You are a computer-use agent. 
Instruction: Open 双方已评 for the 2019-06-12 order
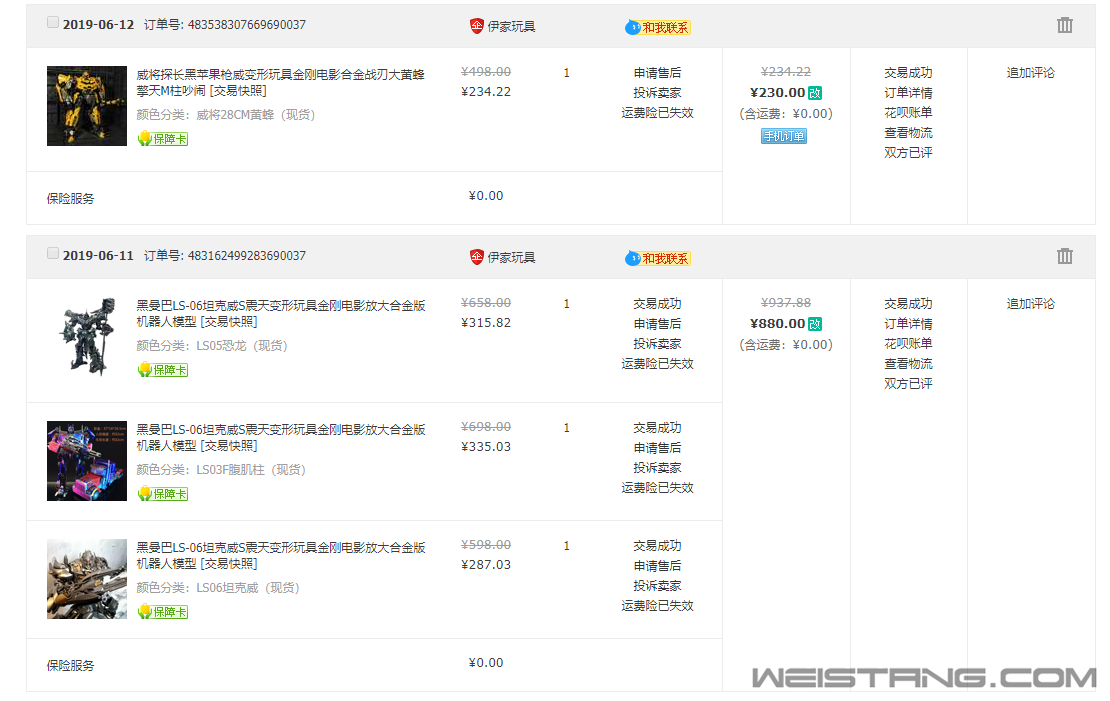(x=908, y=152)
